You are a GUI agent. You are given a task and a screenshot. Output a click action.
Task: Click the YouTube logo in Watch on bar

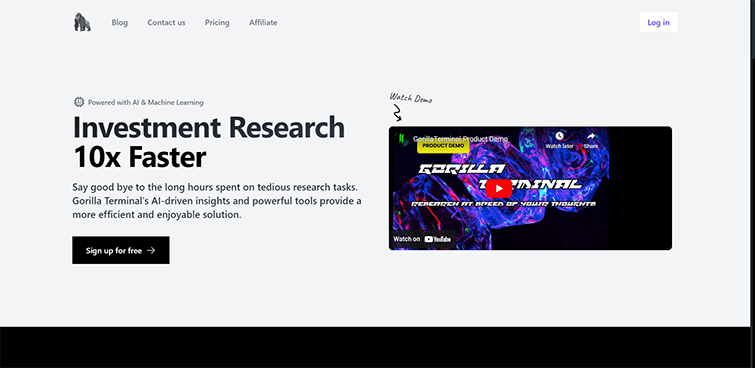(x=438, y=239)
